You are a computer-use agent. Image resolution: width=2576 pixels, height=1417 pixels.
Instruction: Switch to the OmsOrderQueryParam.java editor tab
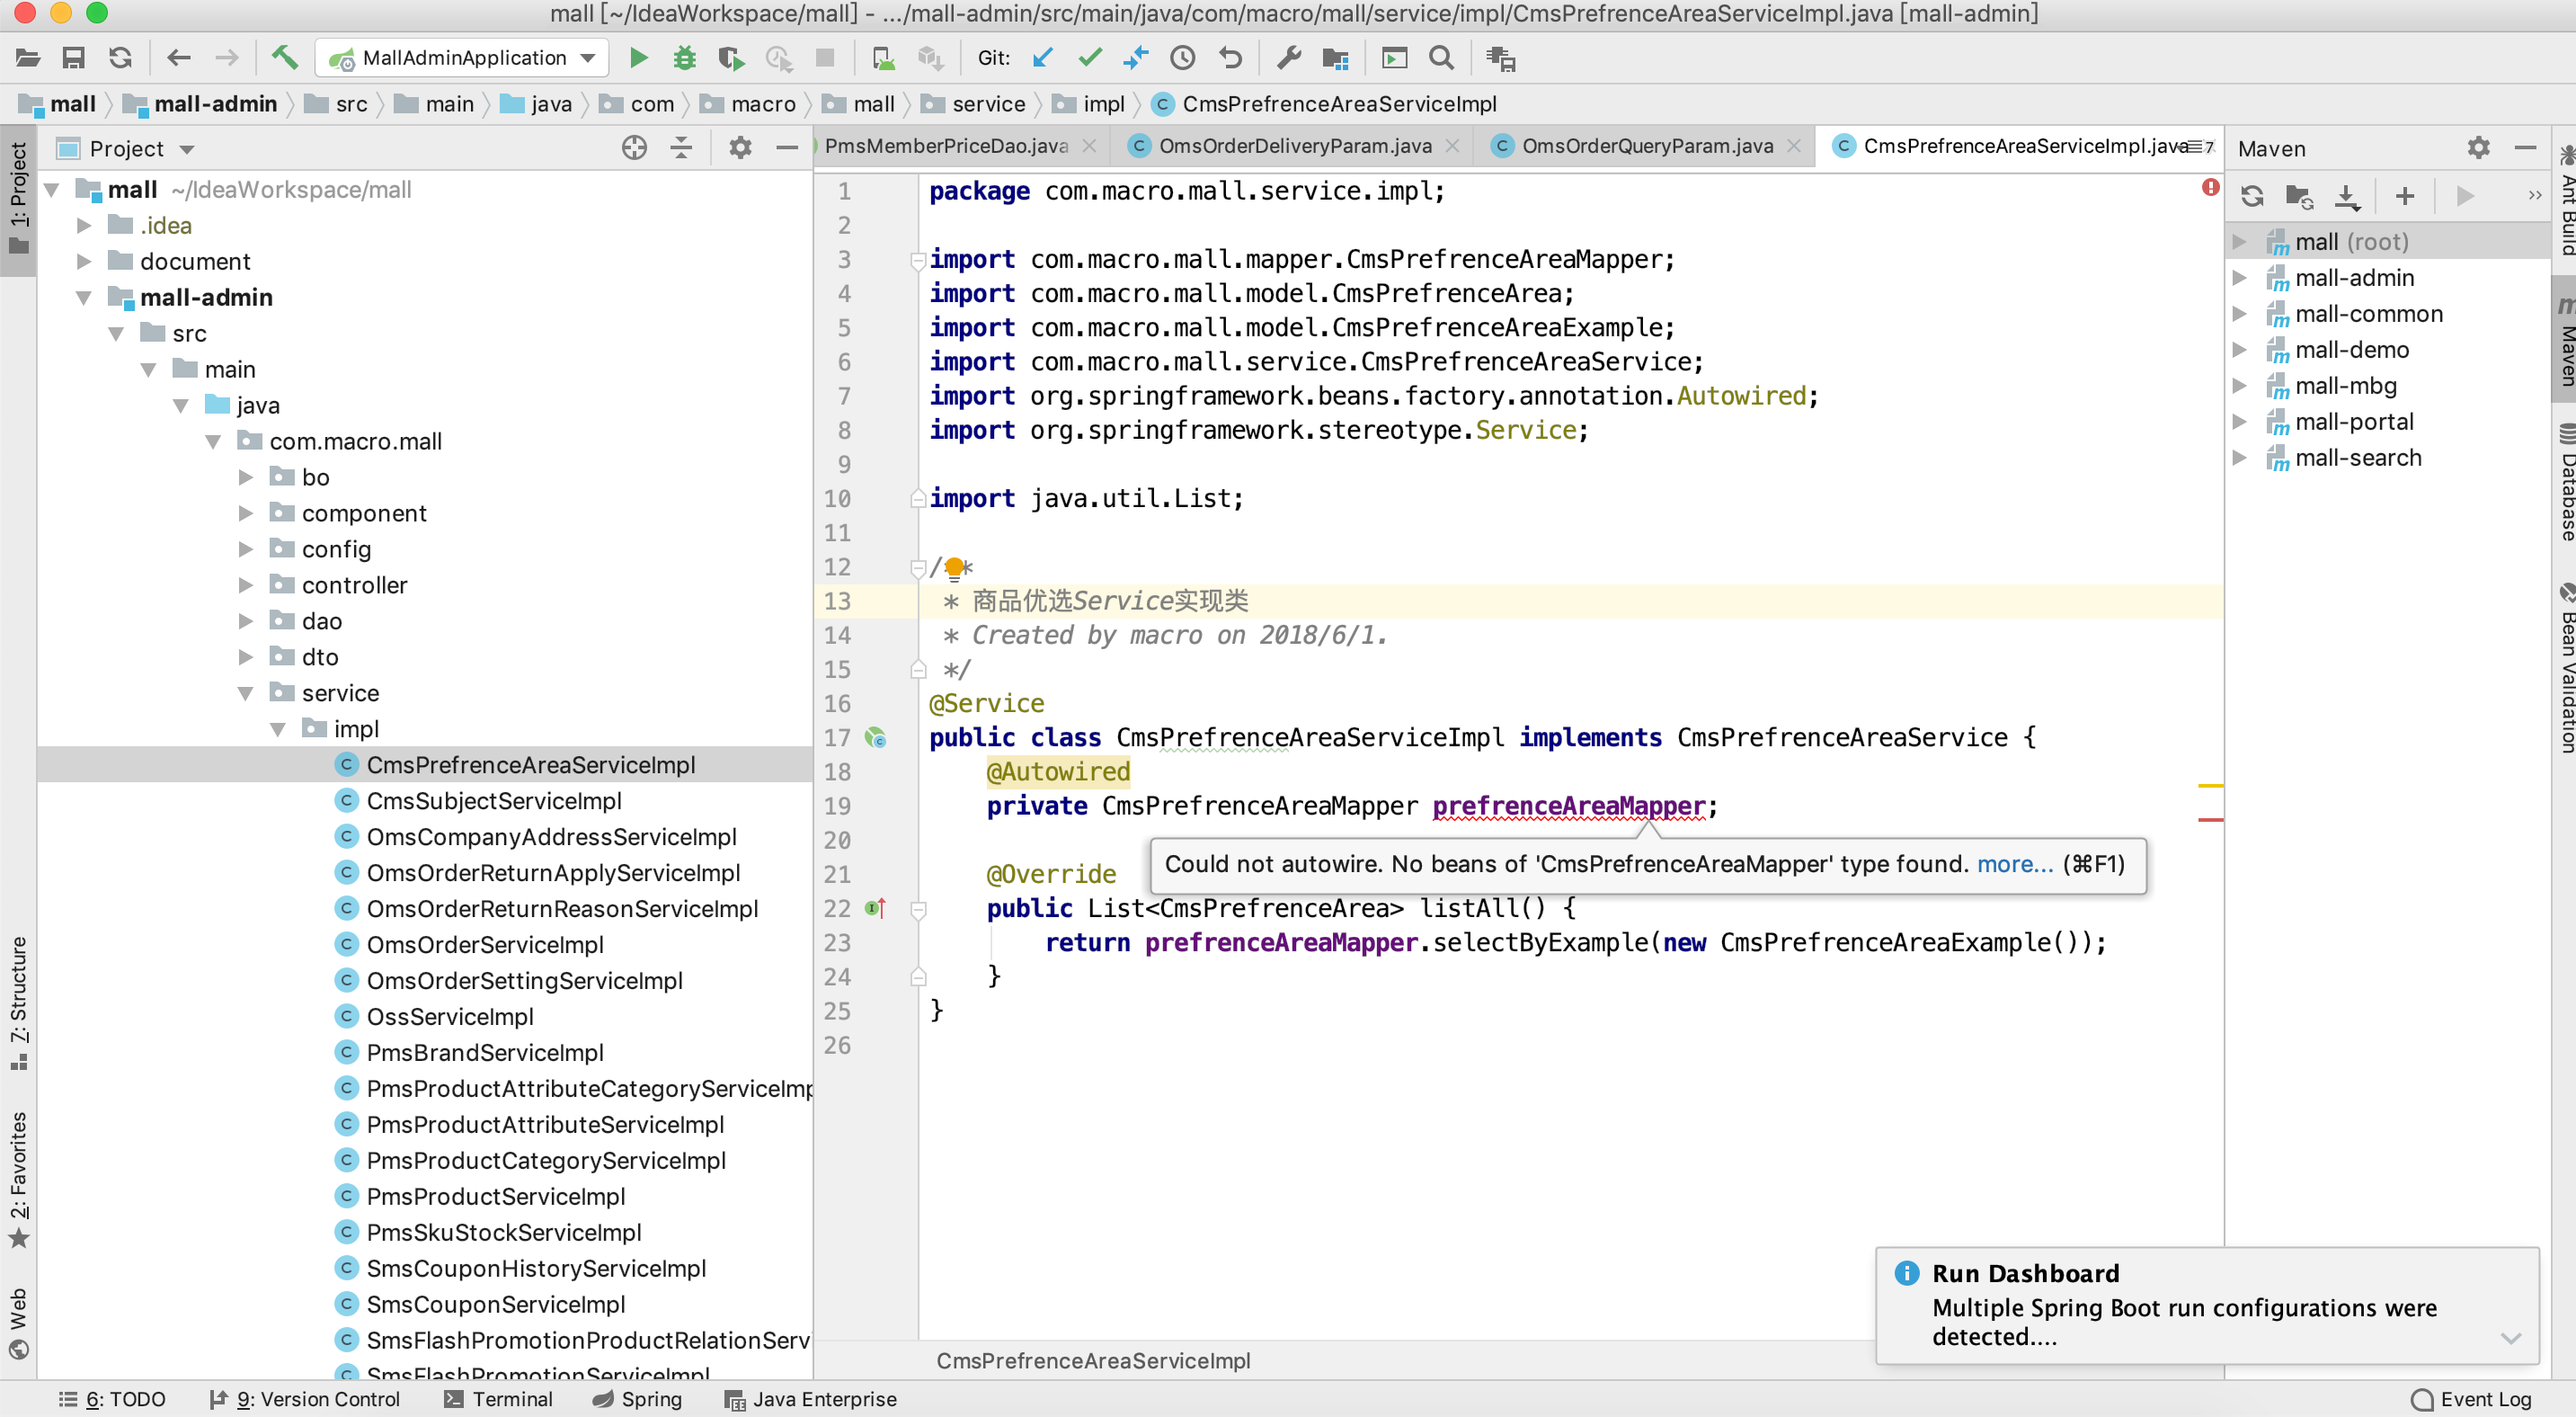click(1647, 146)
